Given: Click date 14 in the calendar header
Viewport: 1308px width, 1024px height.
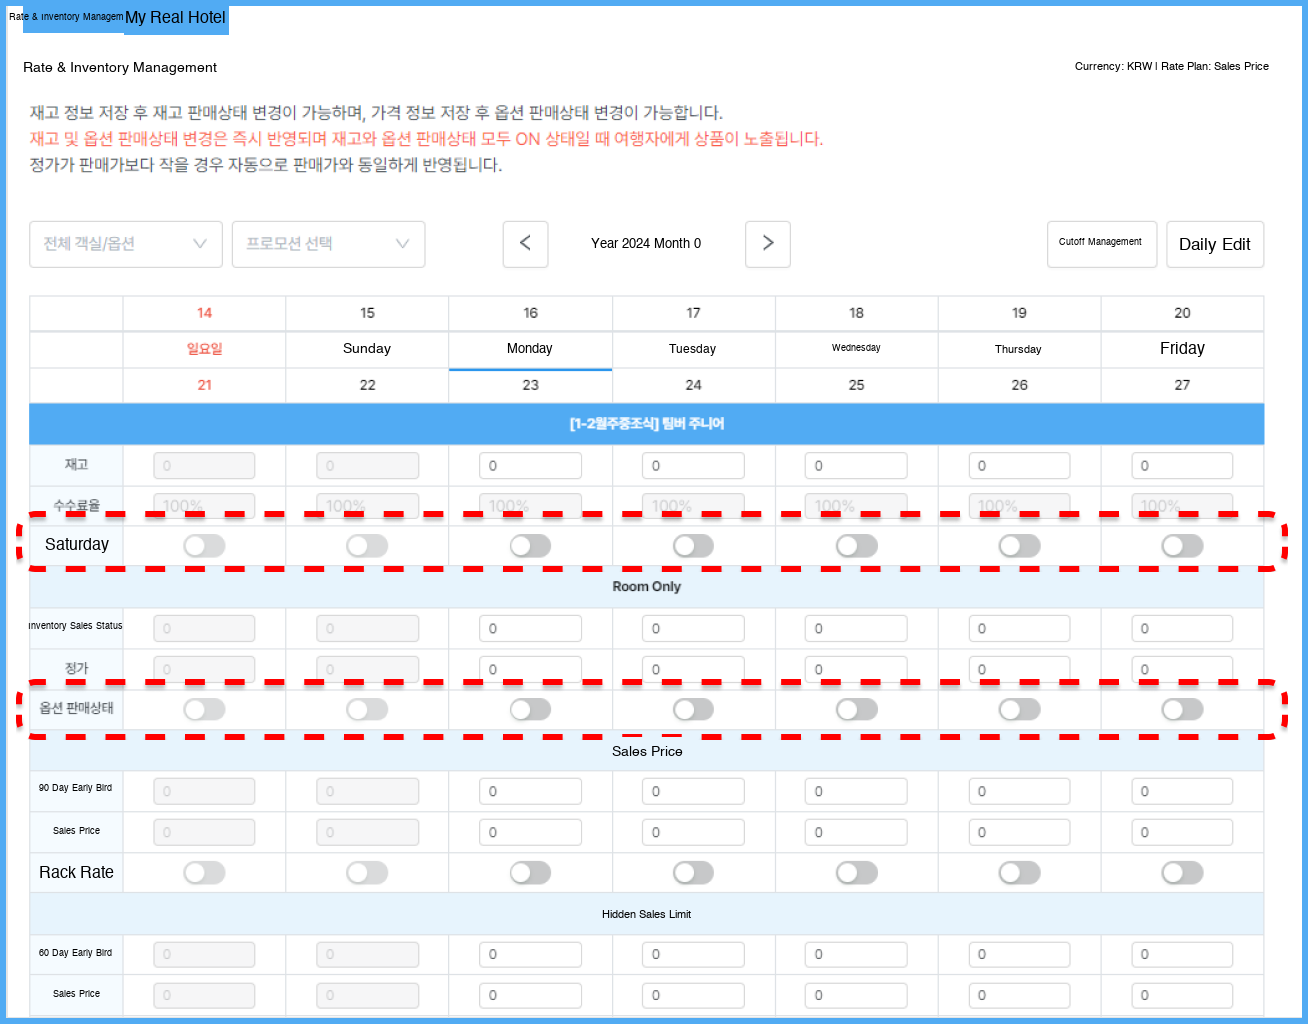Looking at the screenshot, I should click(x=204, y=313).
